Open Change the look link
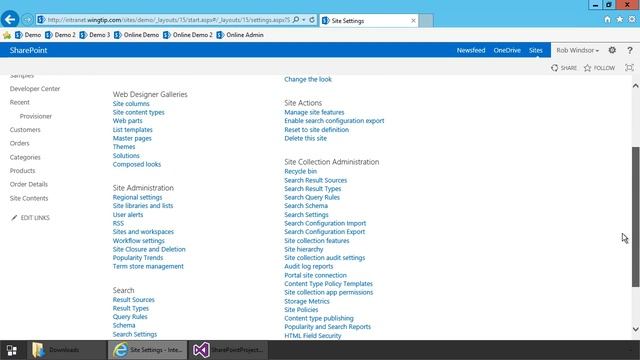 coord(308,79)
